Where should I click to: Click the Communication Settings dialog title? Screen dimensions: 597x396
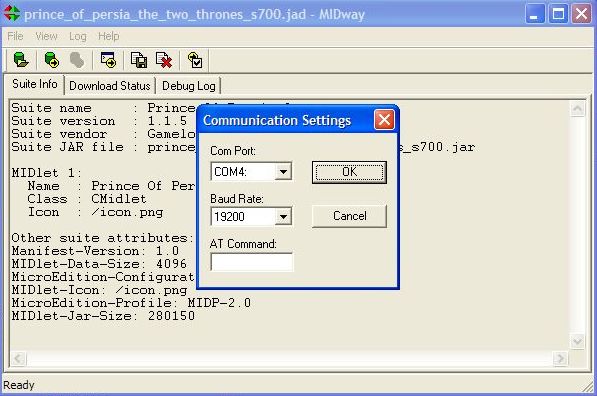277,120
